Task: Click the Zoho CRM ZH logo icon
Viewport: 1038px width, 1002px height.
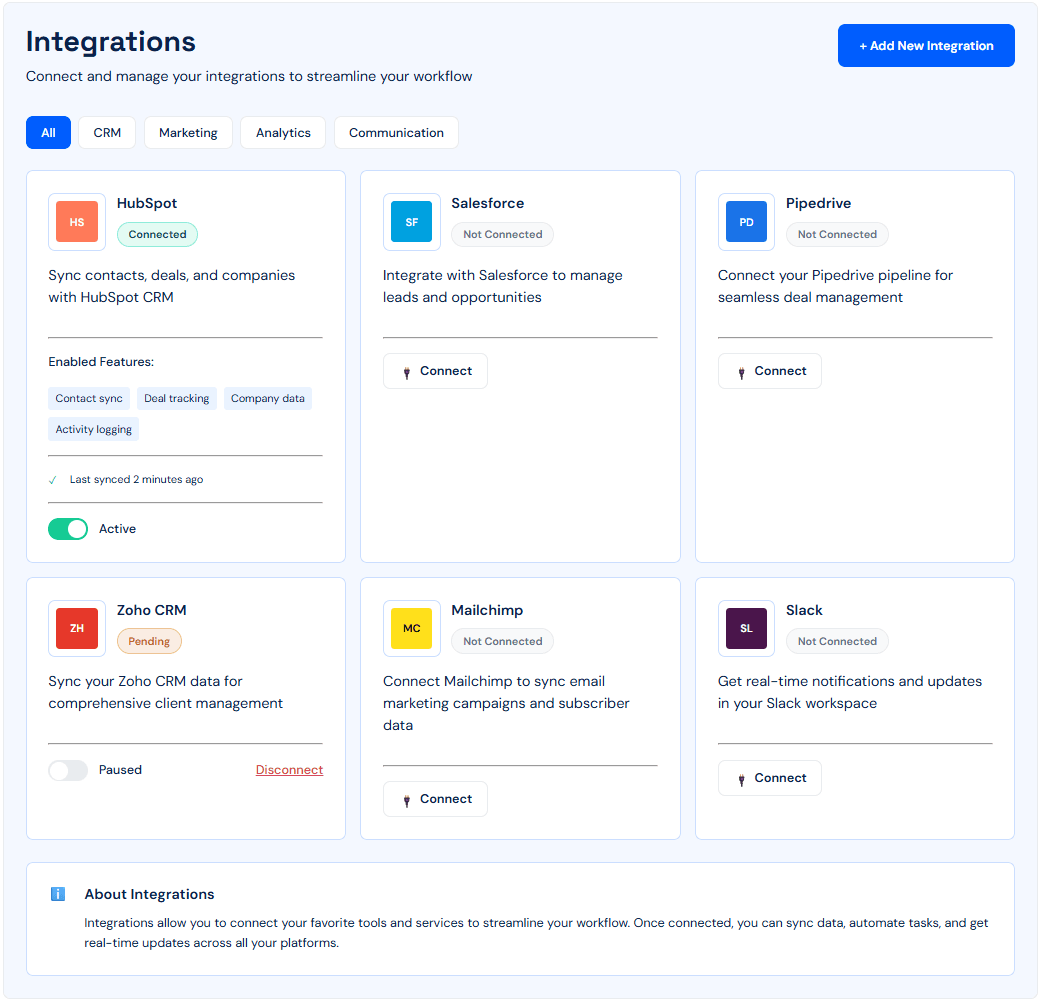Action: (77, 628)
